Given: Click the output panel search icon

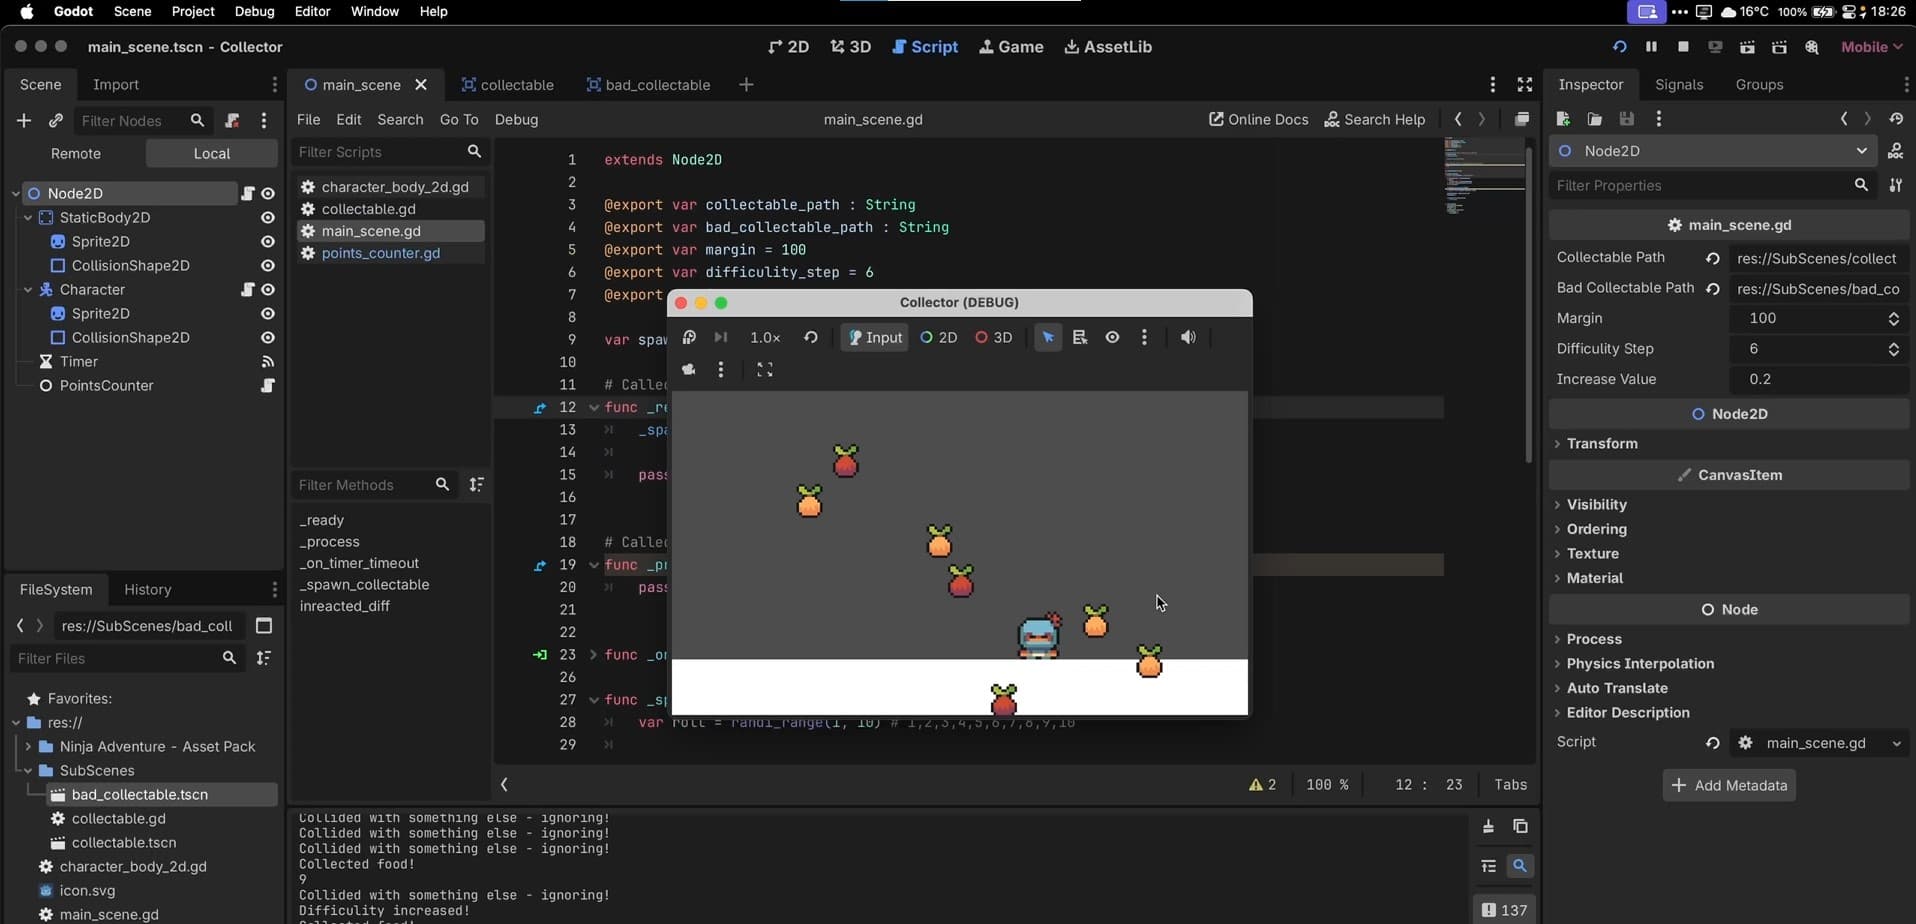Looking at the screenshot, I should 1520,866.
